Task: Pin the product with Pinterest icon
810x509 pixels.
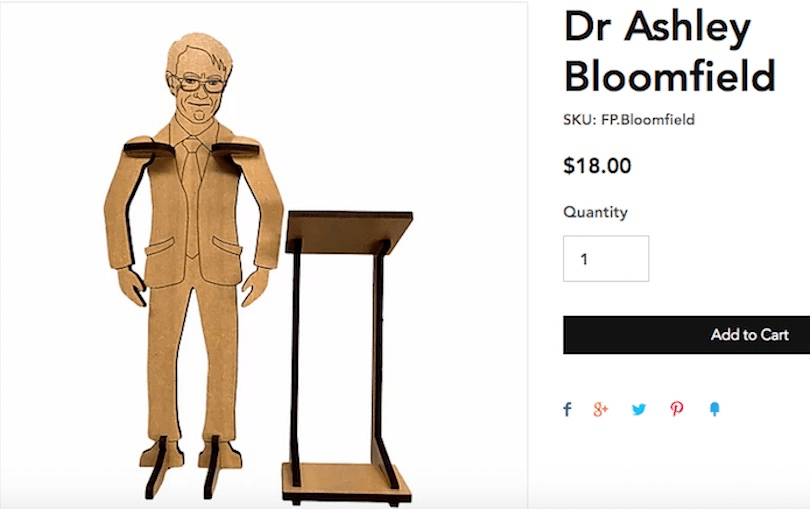Action: pyautogui.click(x=677, y=409)
